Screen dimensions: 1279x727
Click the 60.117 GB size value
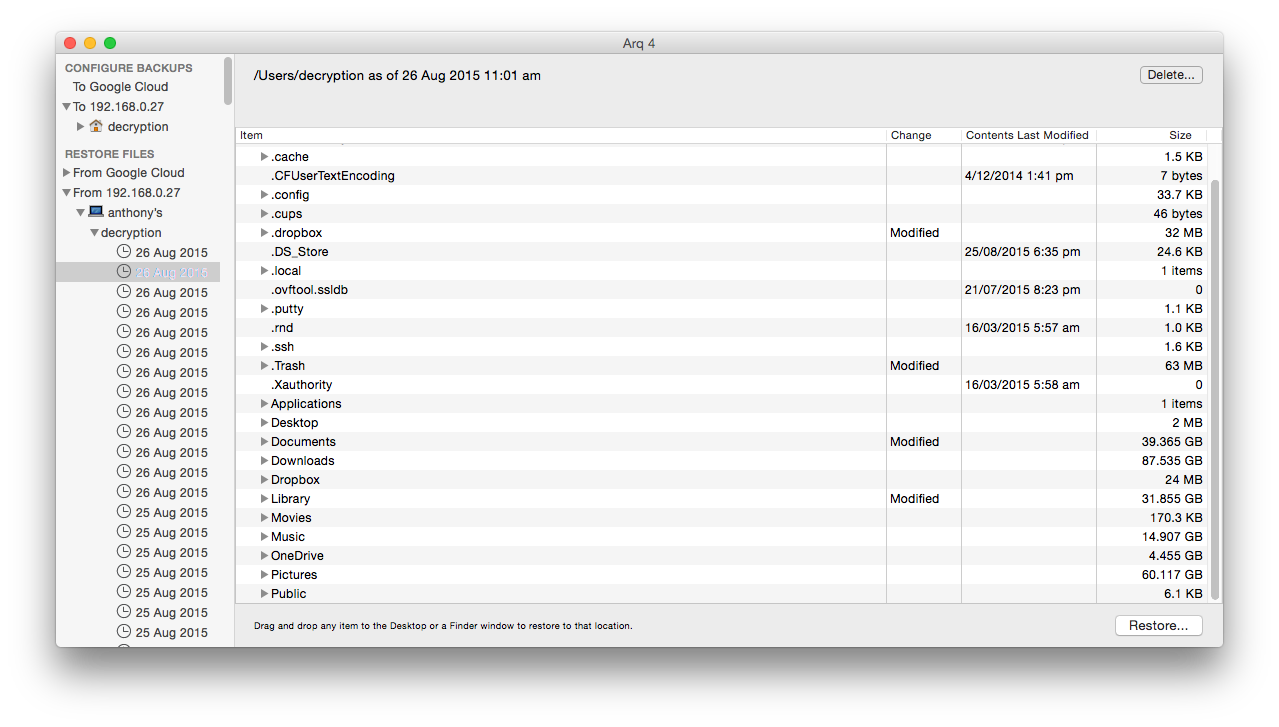[1172, 575]
